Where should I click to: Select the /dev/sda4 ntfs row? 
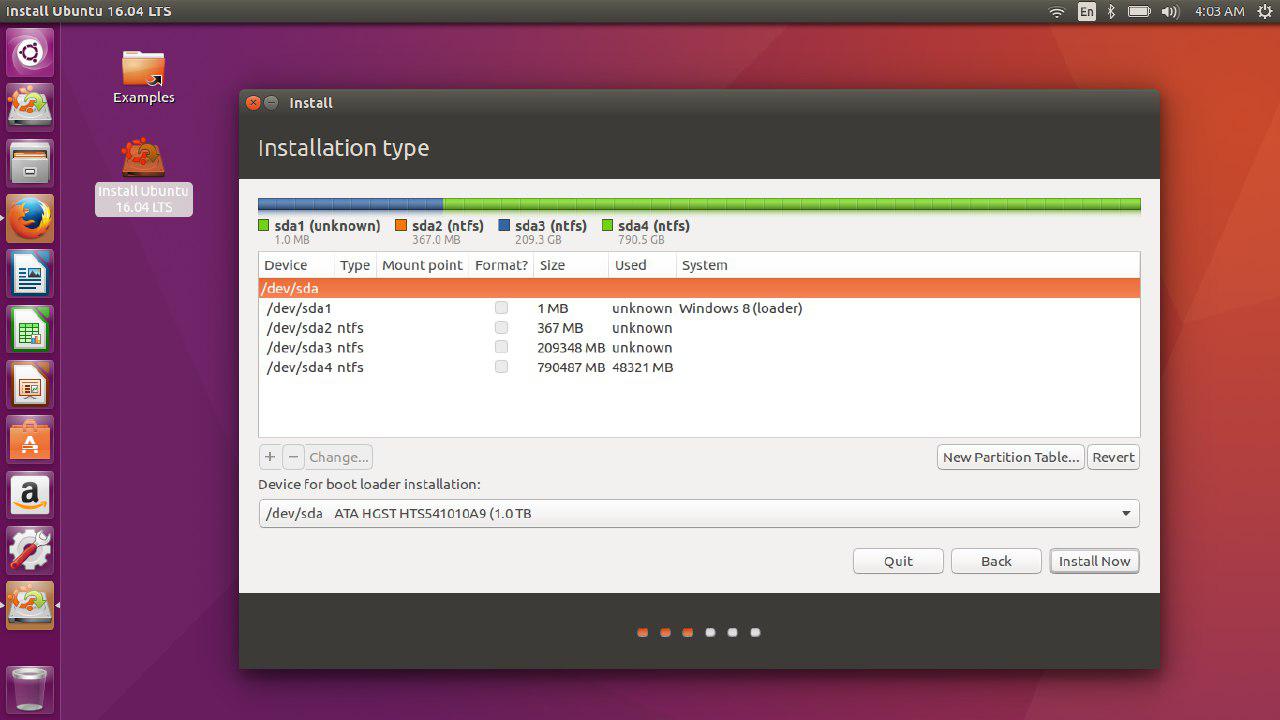pyautogui.click(x=699, y=367)
